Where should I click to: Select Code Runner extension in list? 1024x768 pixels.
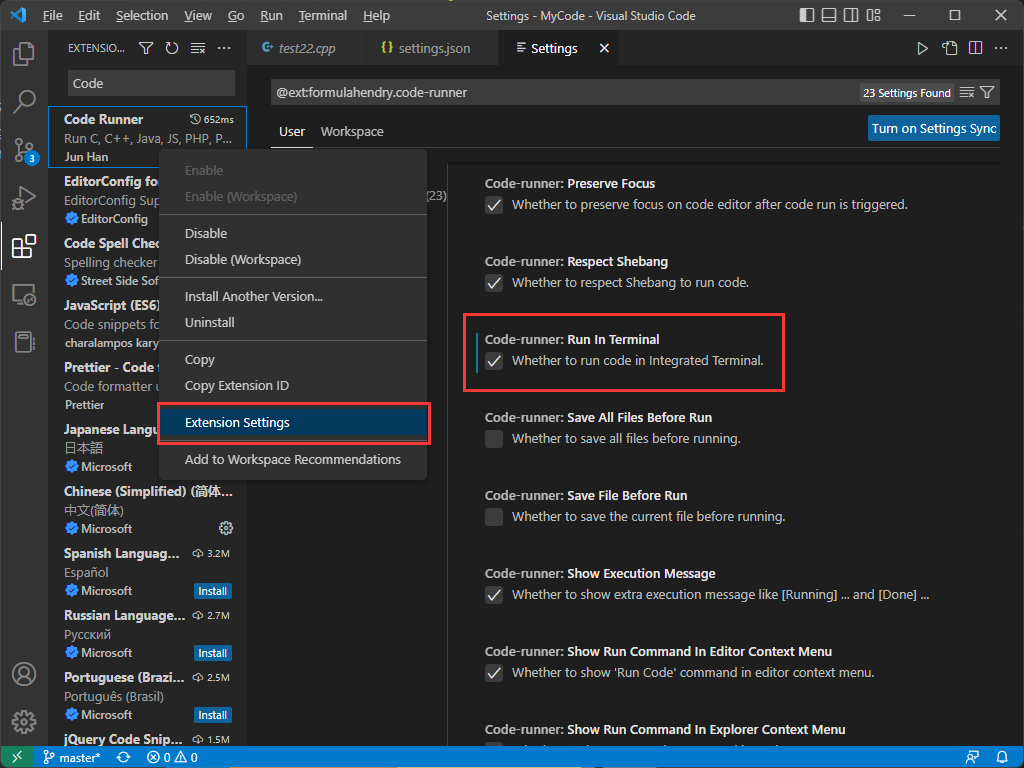[148, 137]
